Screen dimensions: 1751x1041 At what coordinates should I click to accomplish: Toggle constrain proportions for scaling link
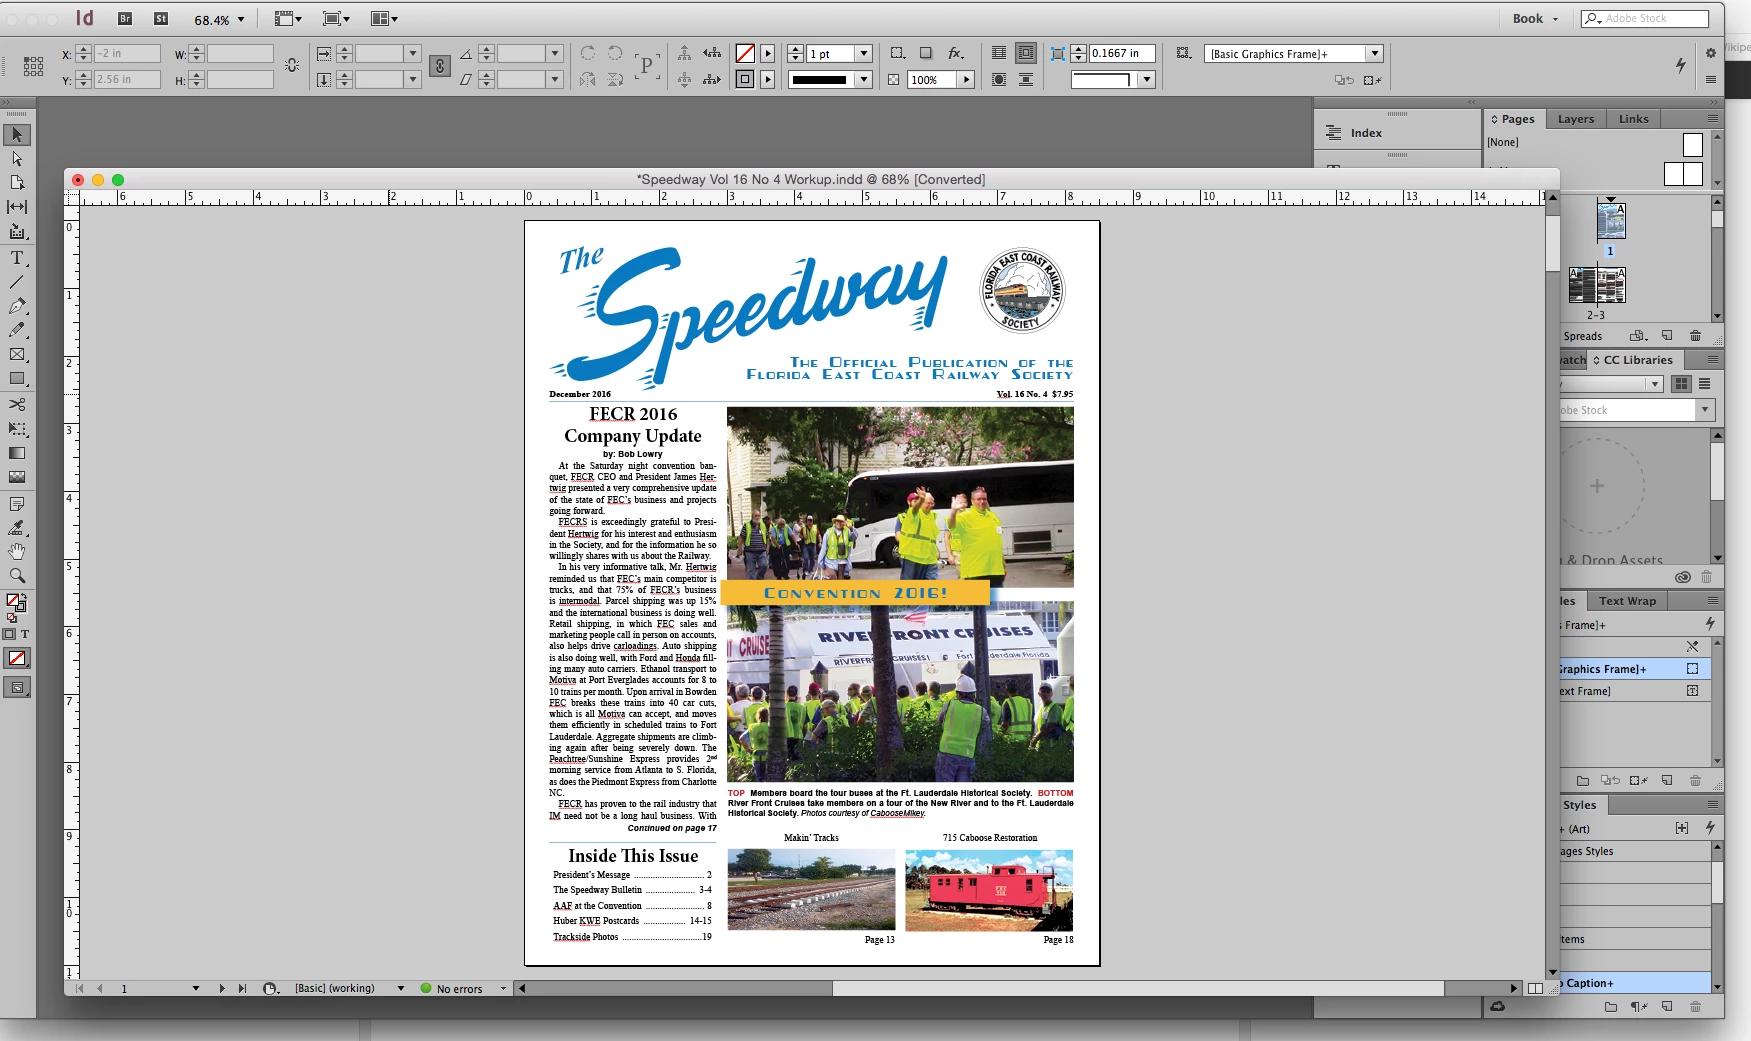pyautogui.click(x=439, y=66)
